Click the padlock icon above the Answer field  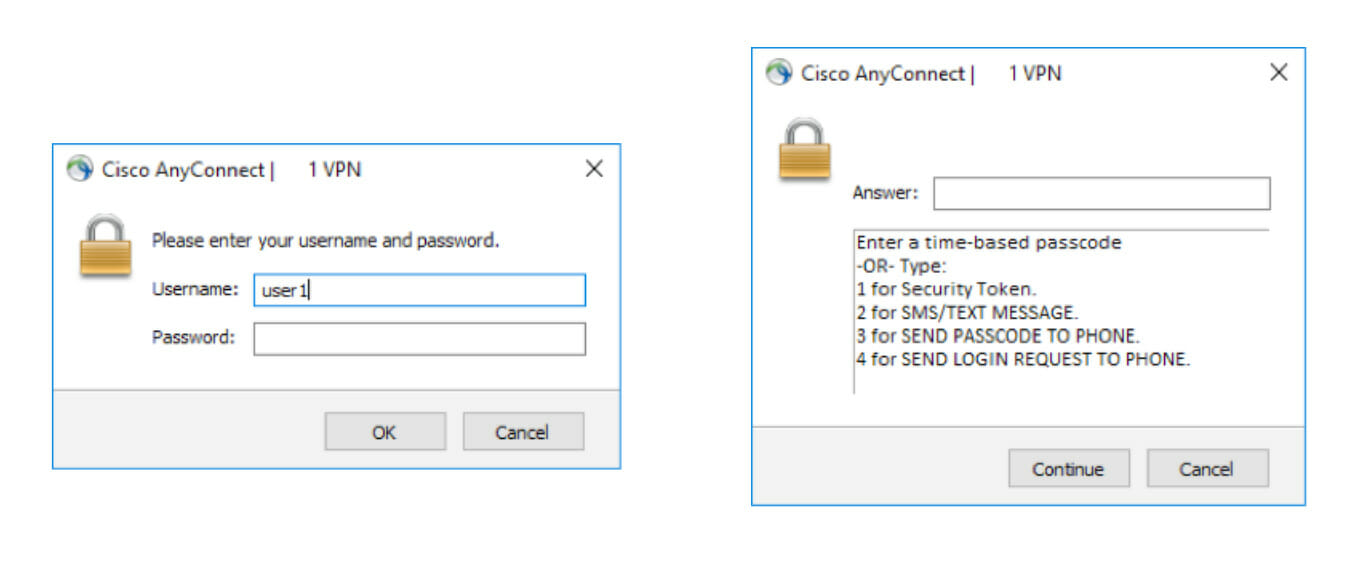[x=805, y=150]
